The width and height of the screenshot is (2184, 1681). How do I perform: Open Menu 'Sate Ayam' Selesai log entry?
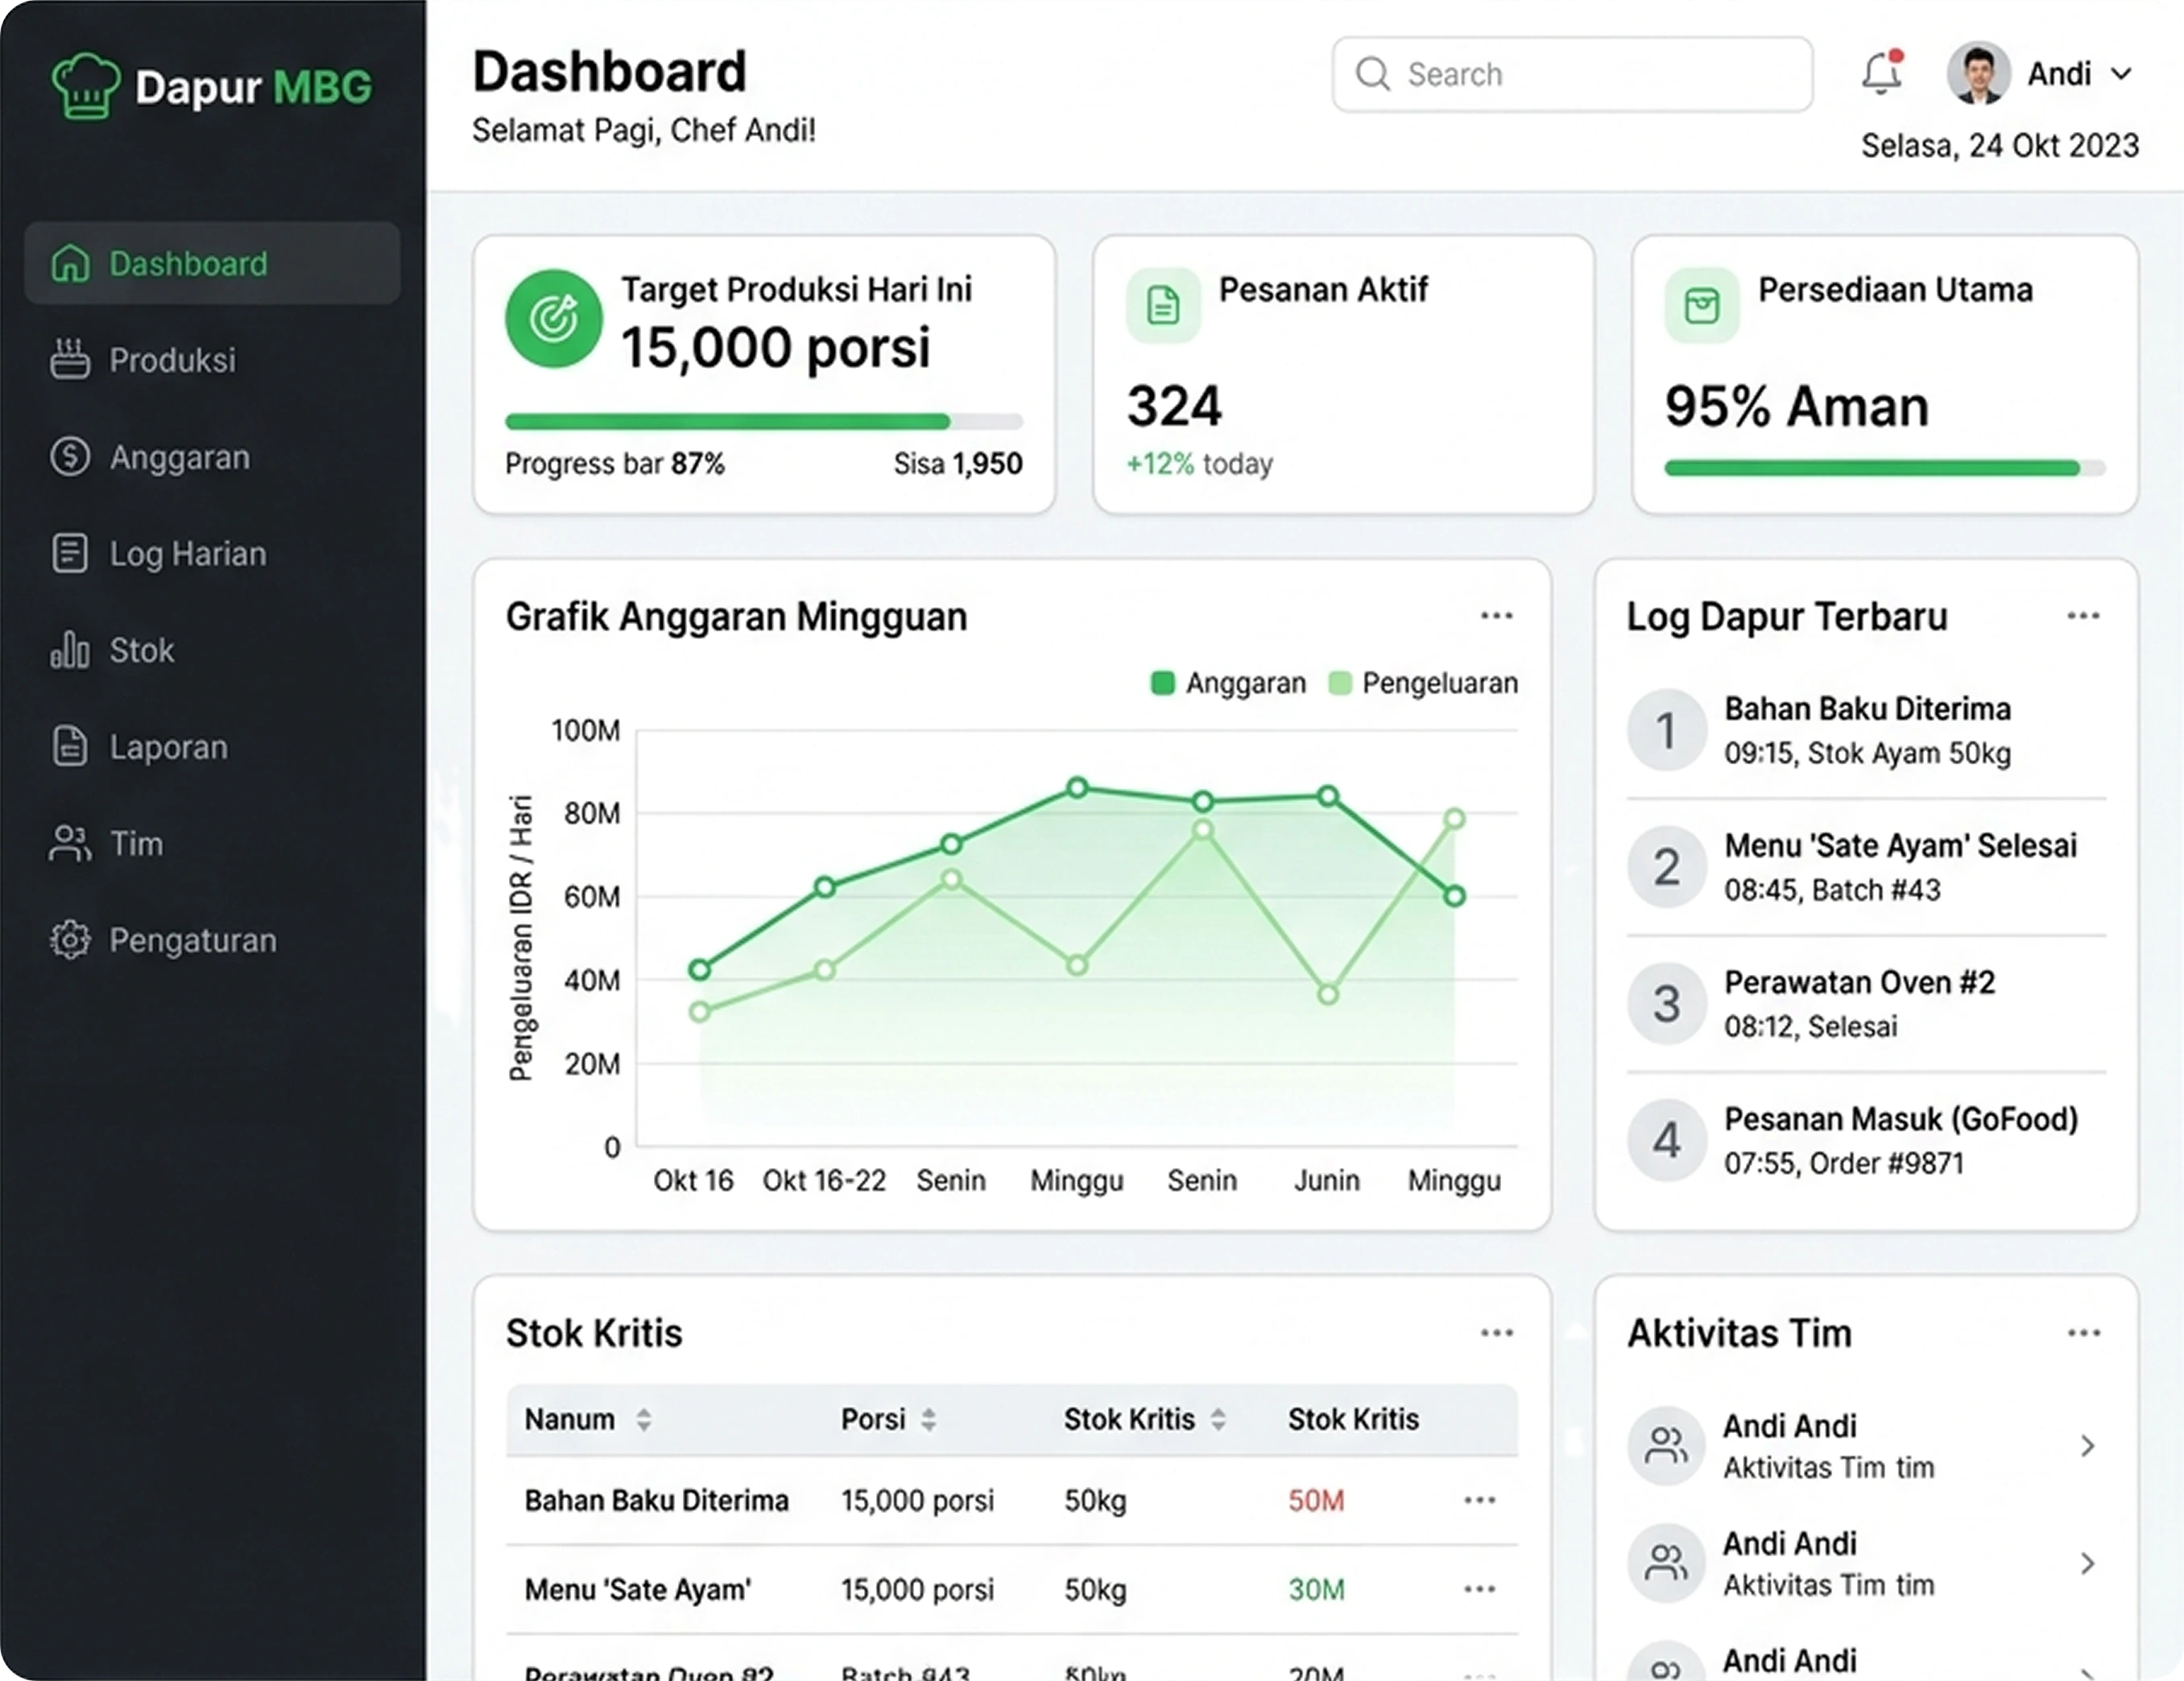click(1866, 867)
